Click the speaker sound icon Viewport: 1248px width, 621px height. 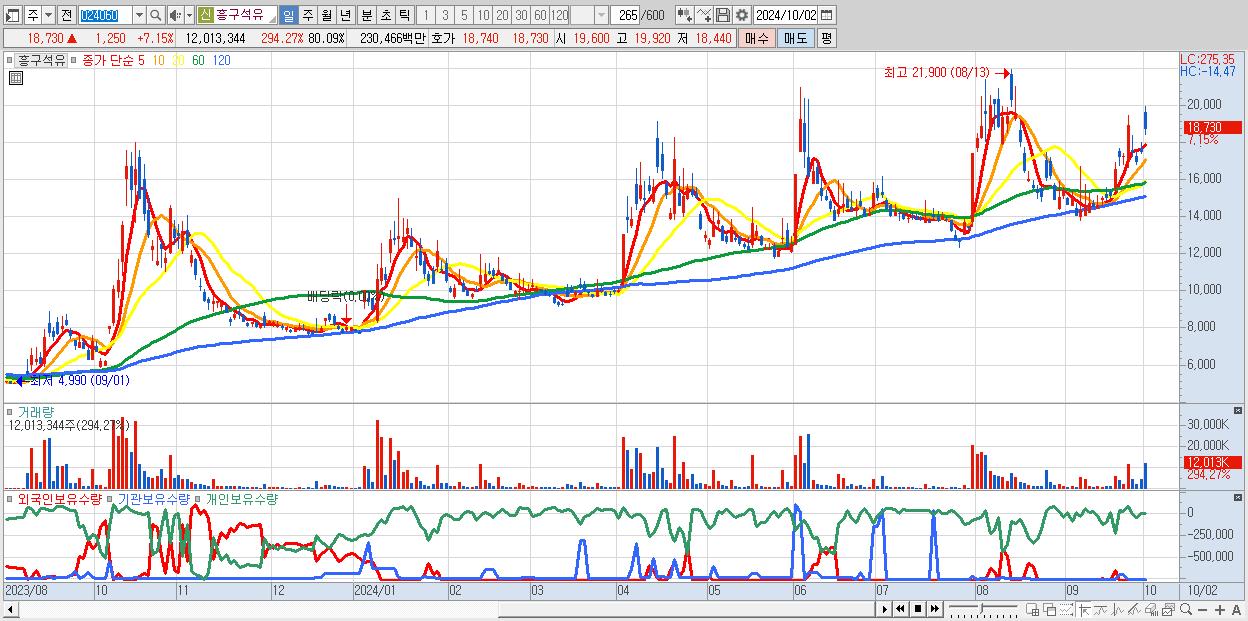(175, 15)
